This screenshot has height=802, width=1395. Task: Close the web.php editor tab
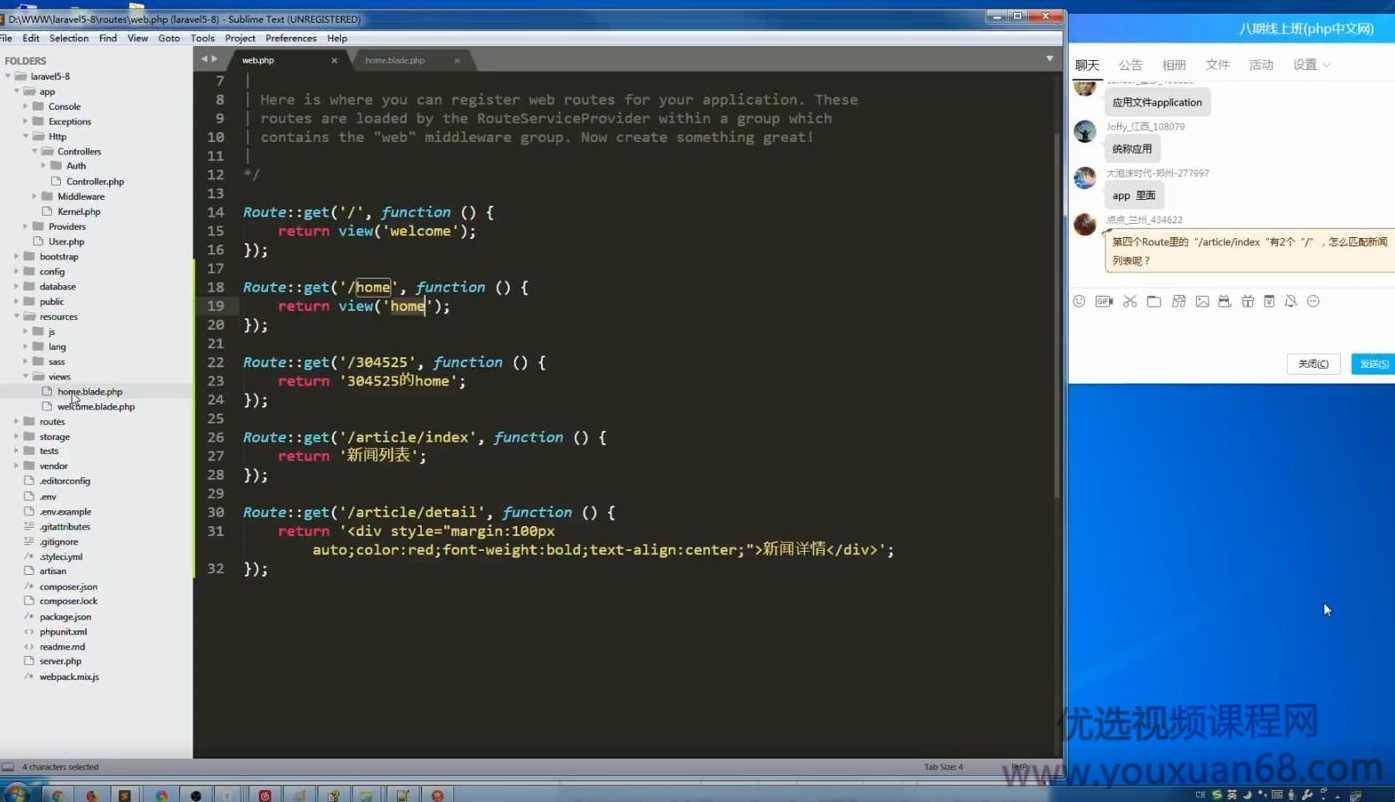tap(334, 60)
